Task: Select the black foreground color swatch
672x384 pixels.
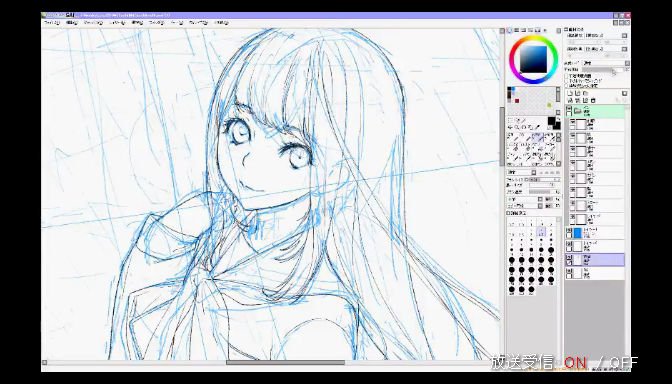Action: point(552,120)
